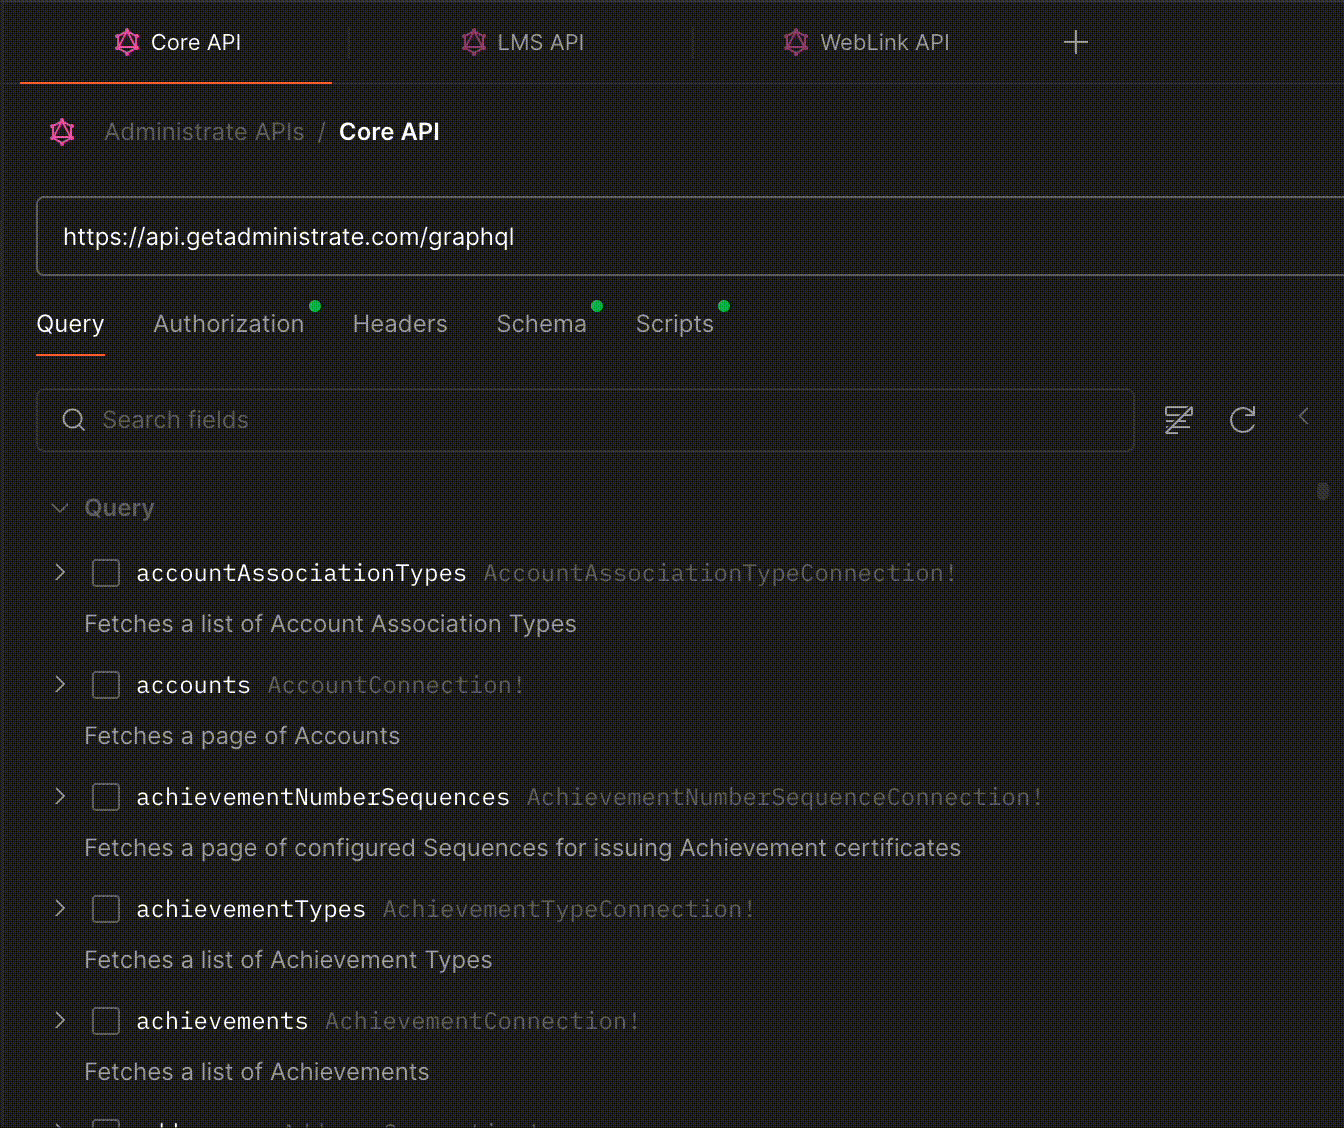
Task: Switch to the WebLink API tab
Action: 866,42
